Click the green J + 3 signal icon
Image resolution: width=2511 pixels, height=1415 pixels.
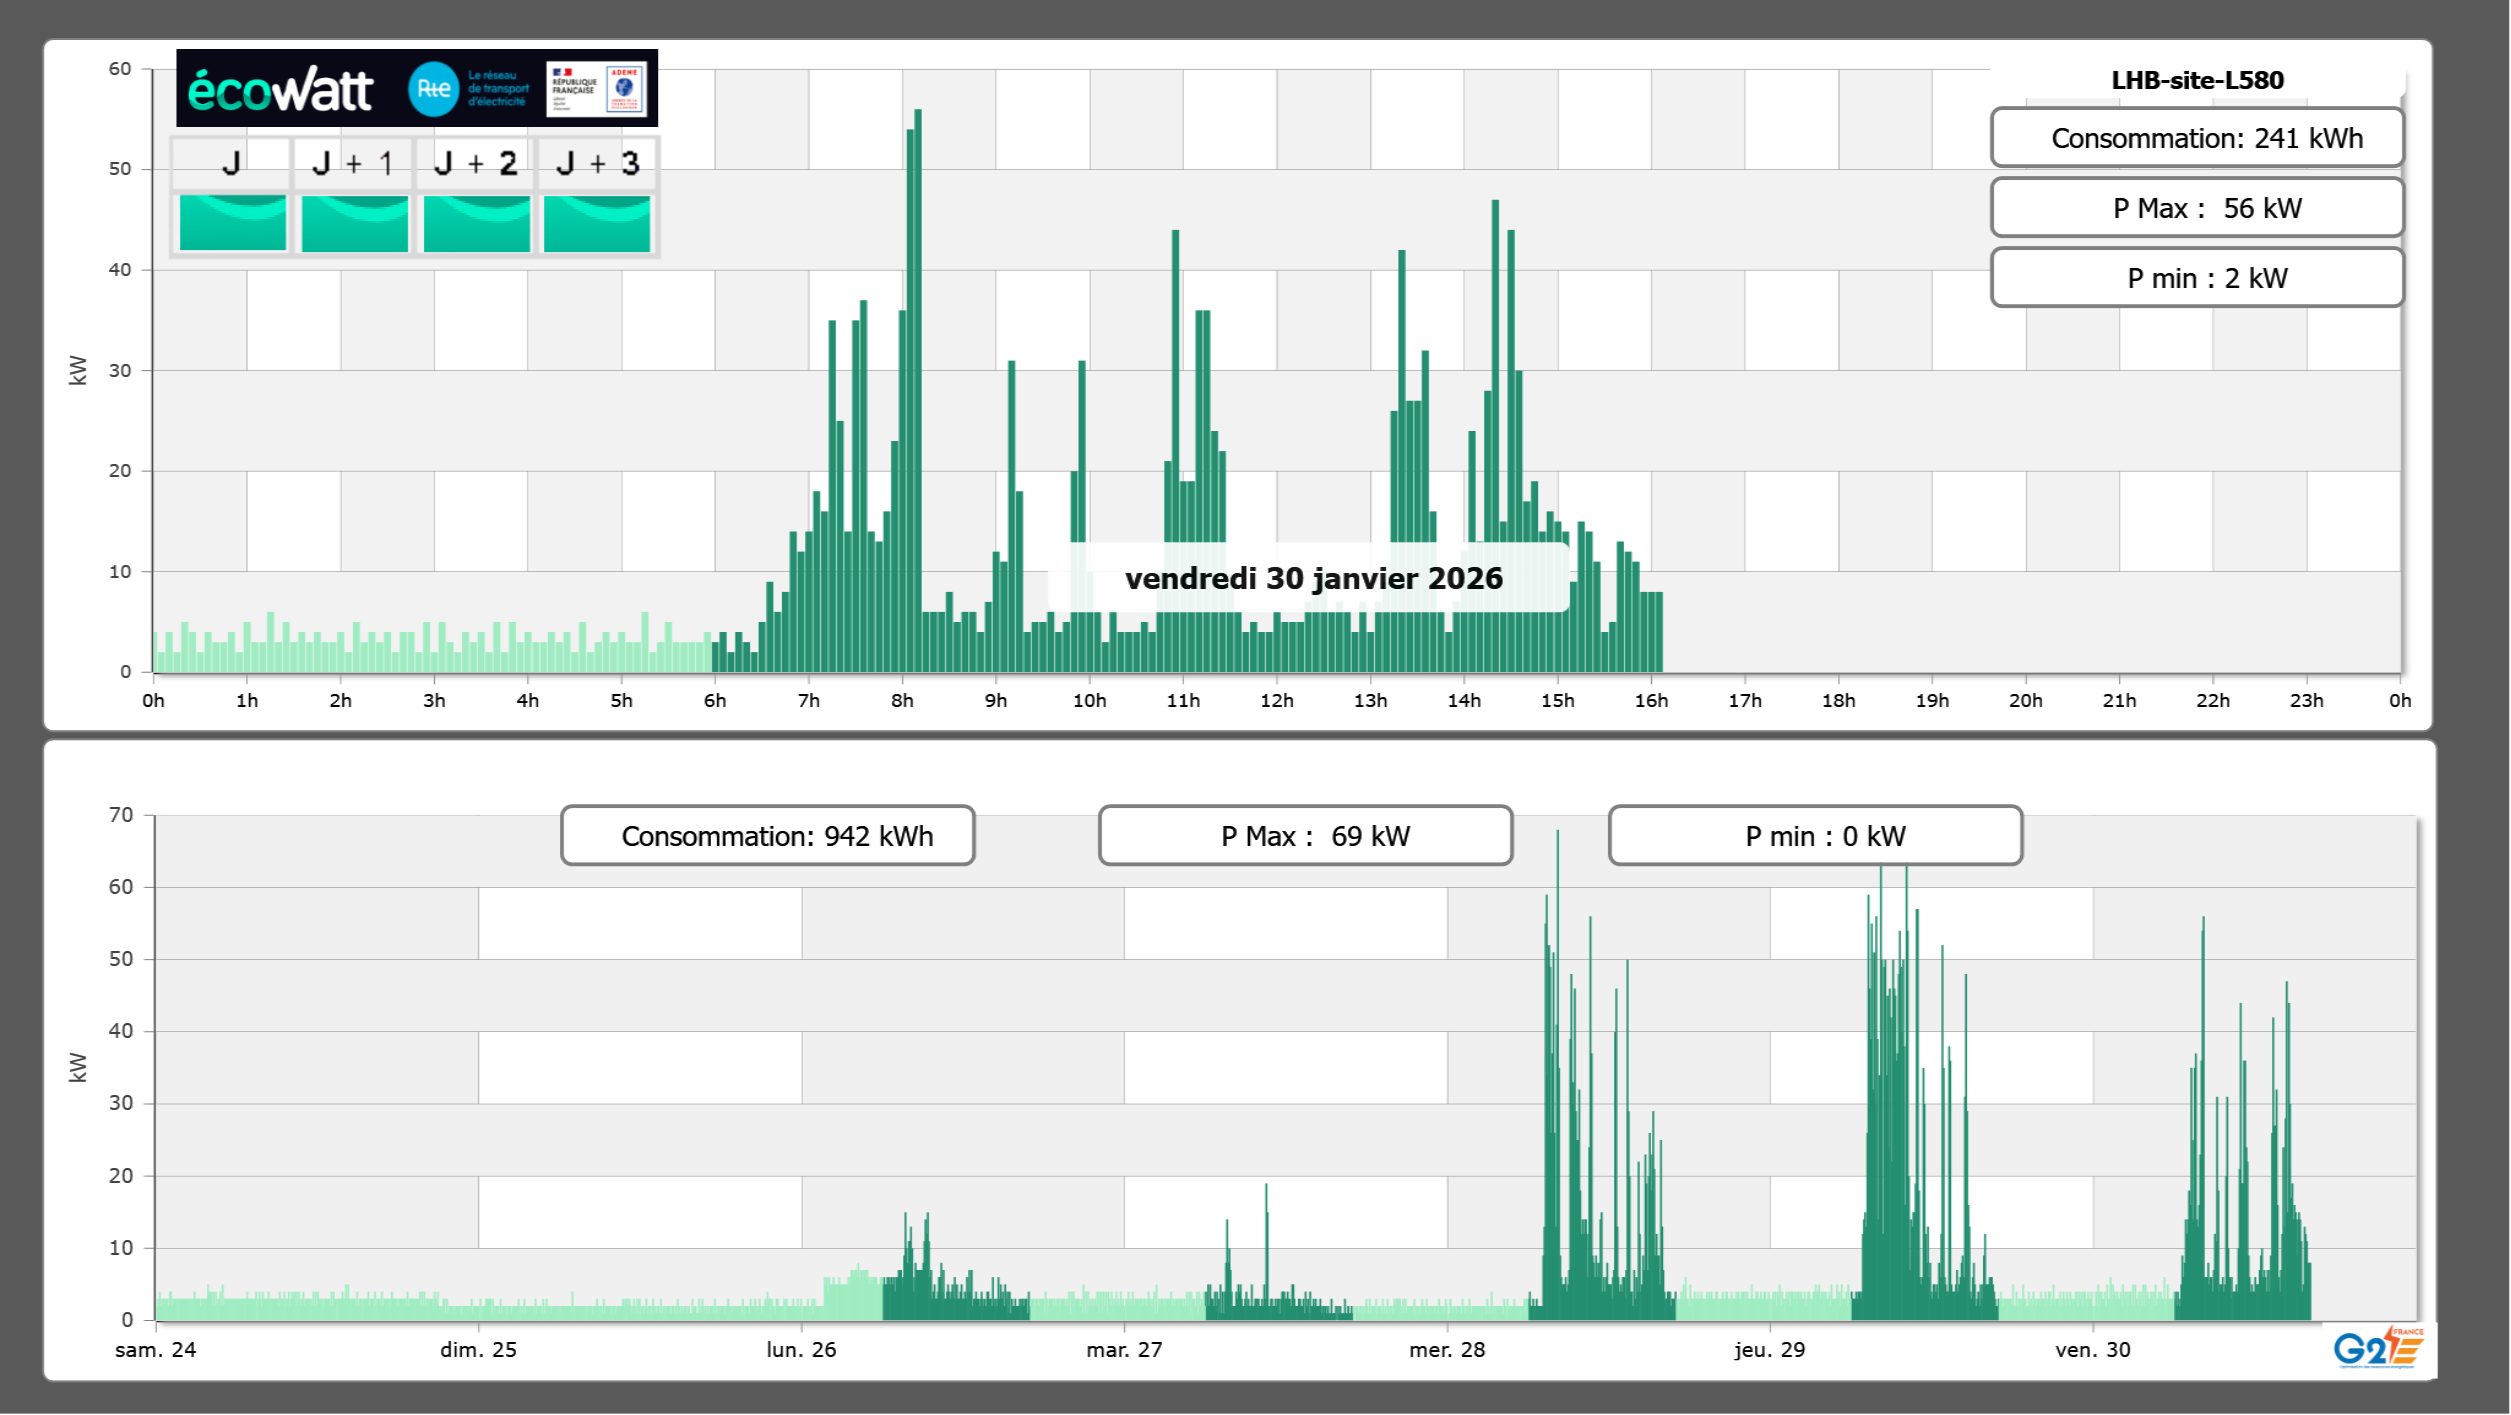click(x=597, y=223)
